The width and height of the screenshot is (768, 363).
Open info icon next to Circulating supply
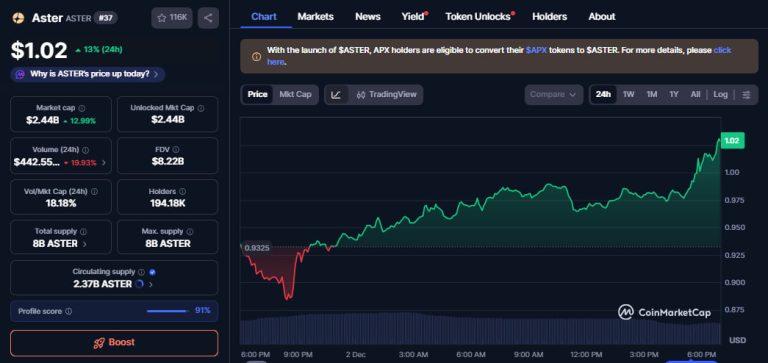pyautogui.click(x=142, y=272)
